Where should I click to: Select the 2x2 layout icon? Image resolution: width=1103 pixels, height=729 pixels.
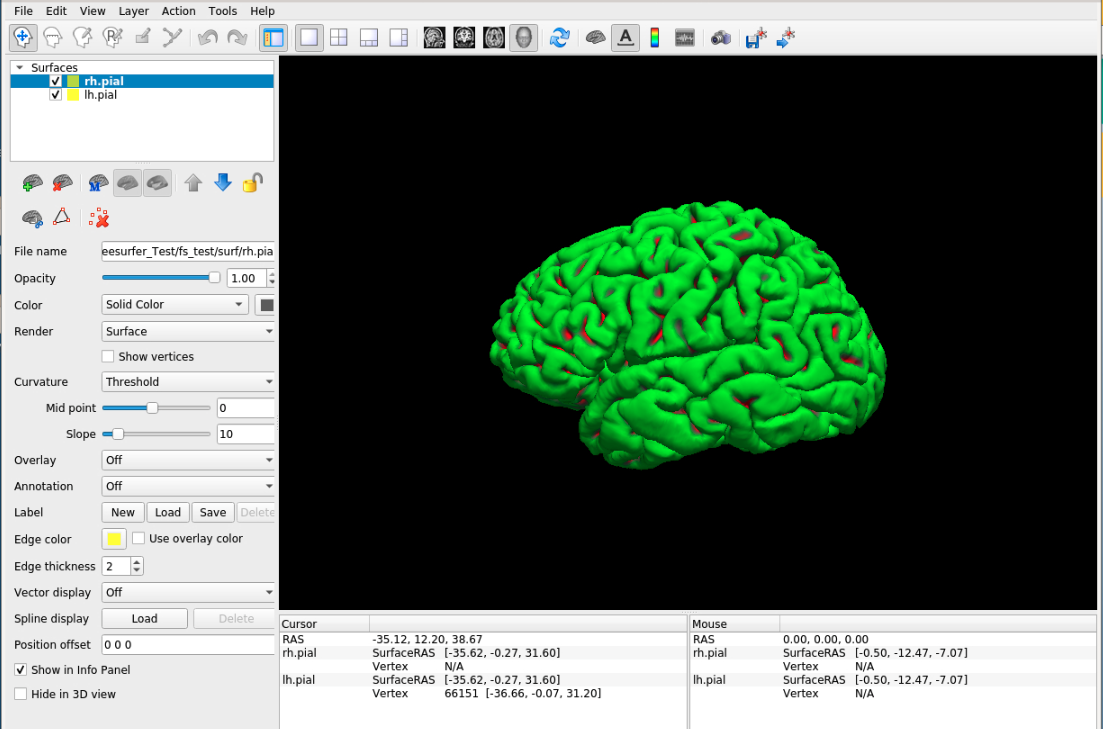339,37
